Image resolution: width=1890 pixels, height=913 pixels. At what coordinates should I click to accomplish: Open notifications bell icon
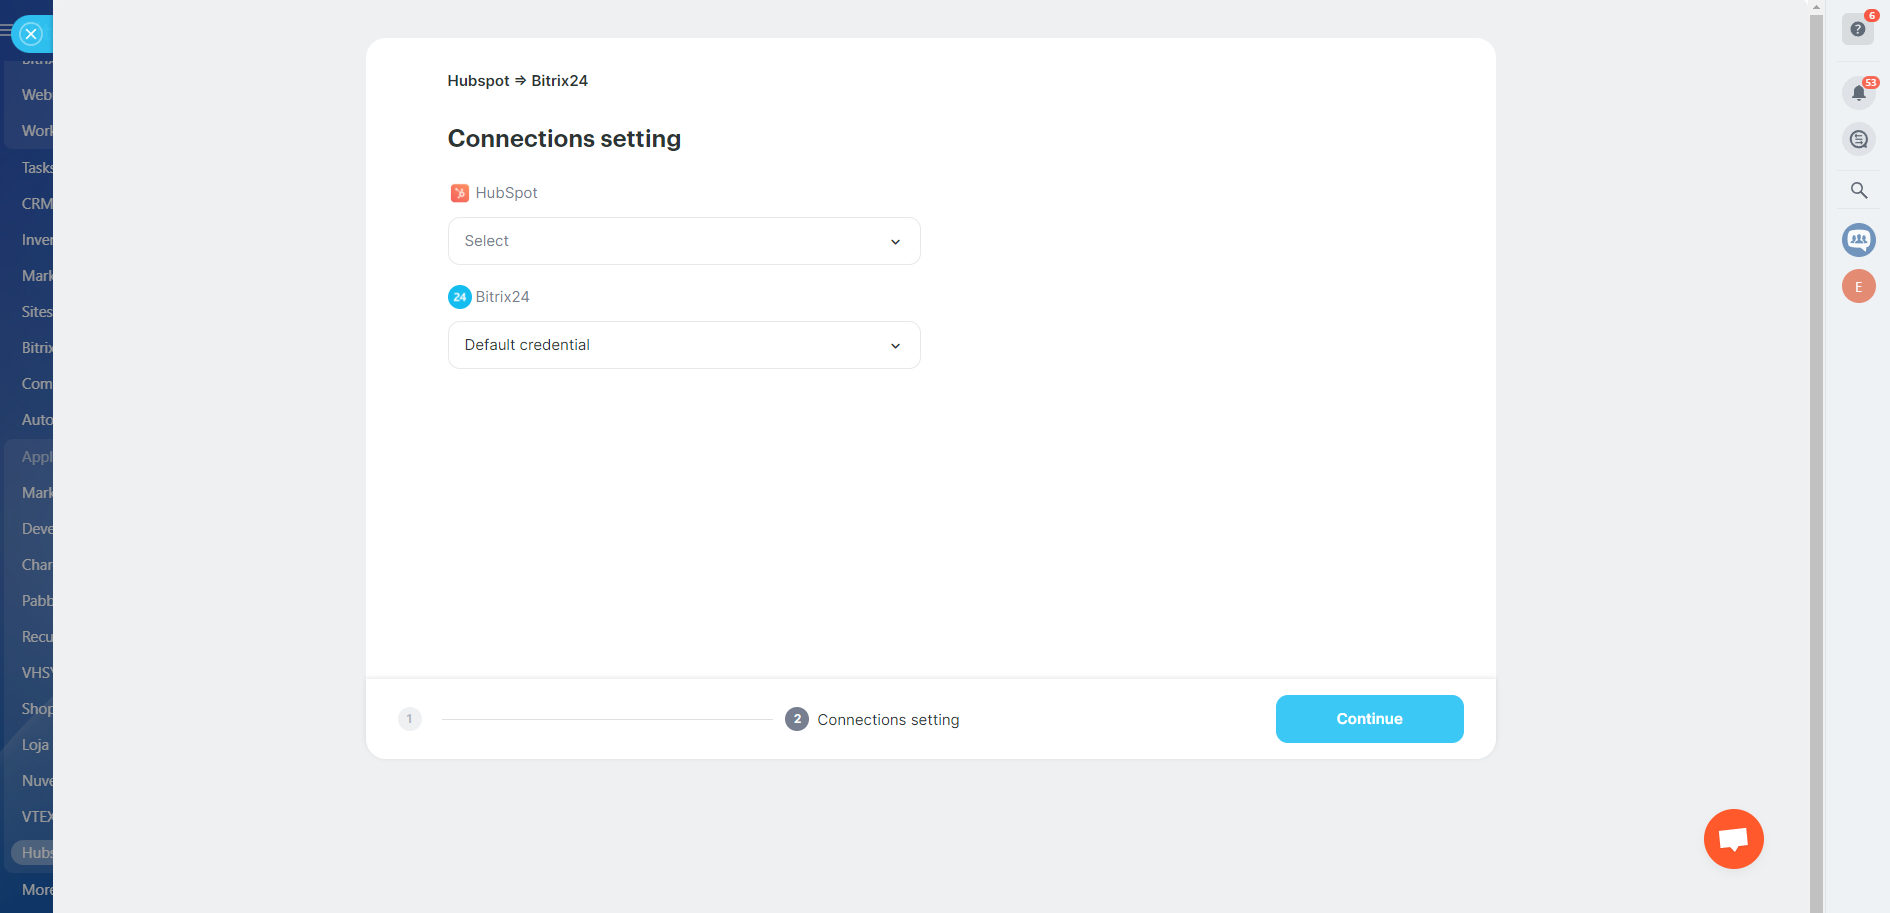(1858, 93)
